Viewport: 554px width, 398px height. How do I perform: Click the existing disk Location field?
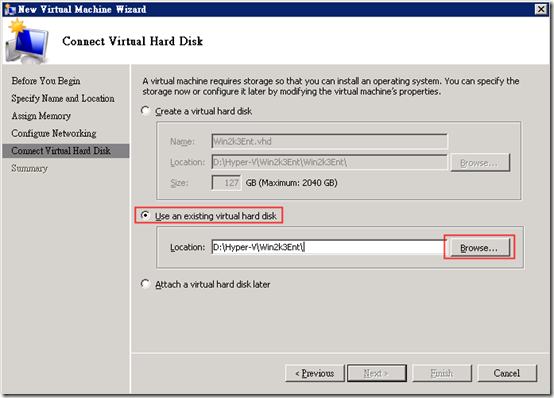[x=329, y=247]
